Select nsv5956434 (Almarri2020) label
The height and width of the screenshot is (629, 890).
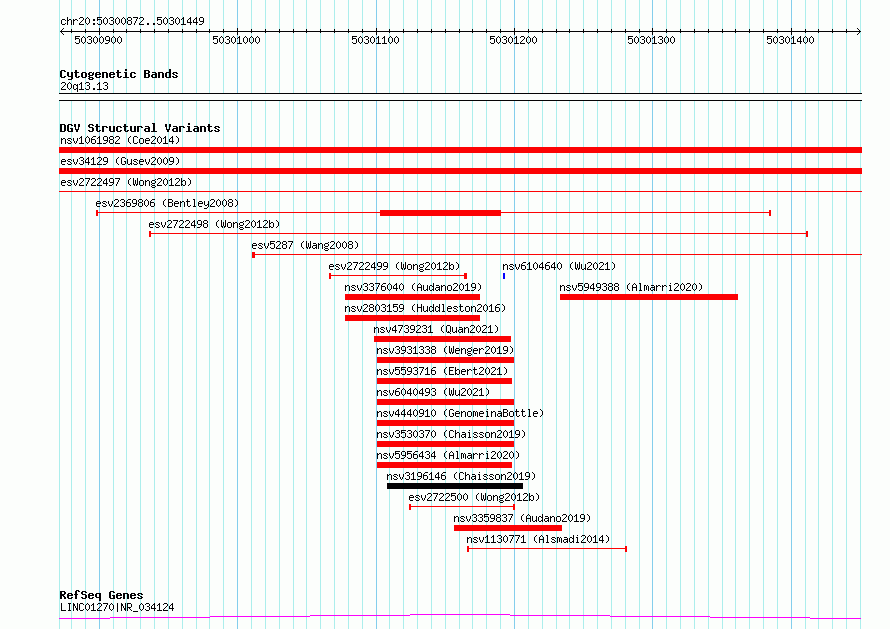click(x=448, y=455)
